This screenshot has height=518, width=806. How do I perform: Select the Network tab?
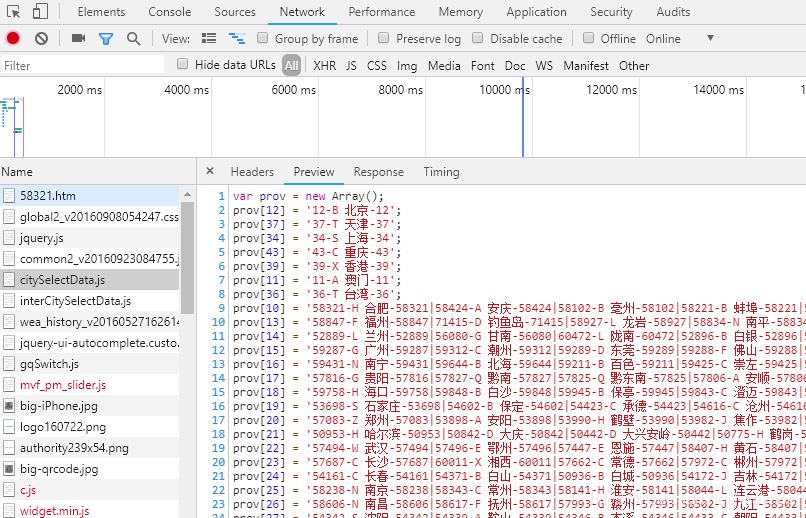pos(302,12)
